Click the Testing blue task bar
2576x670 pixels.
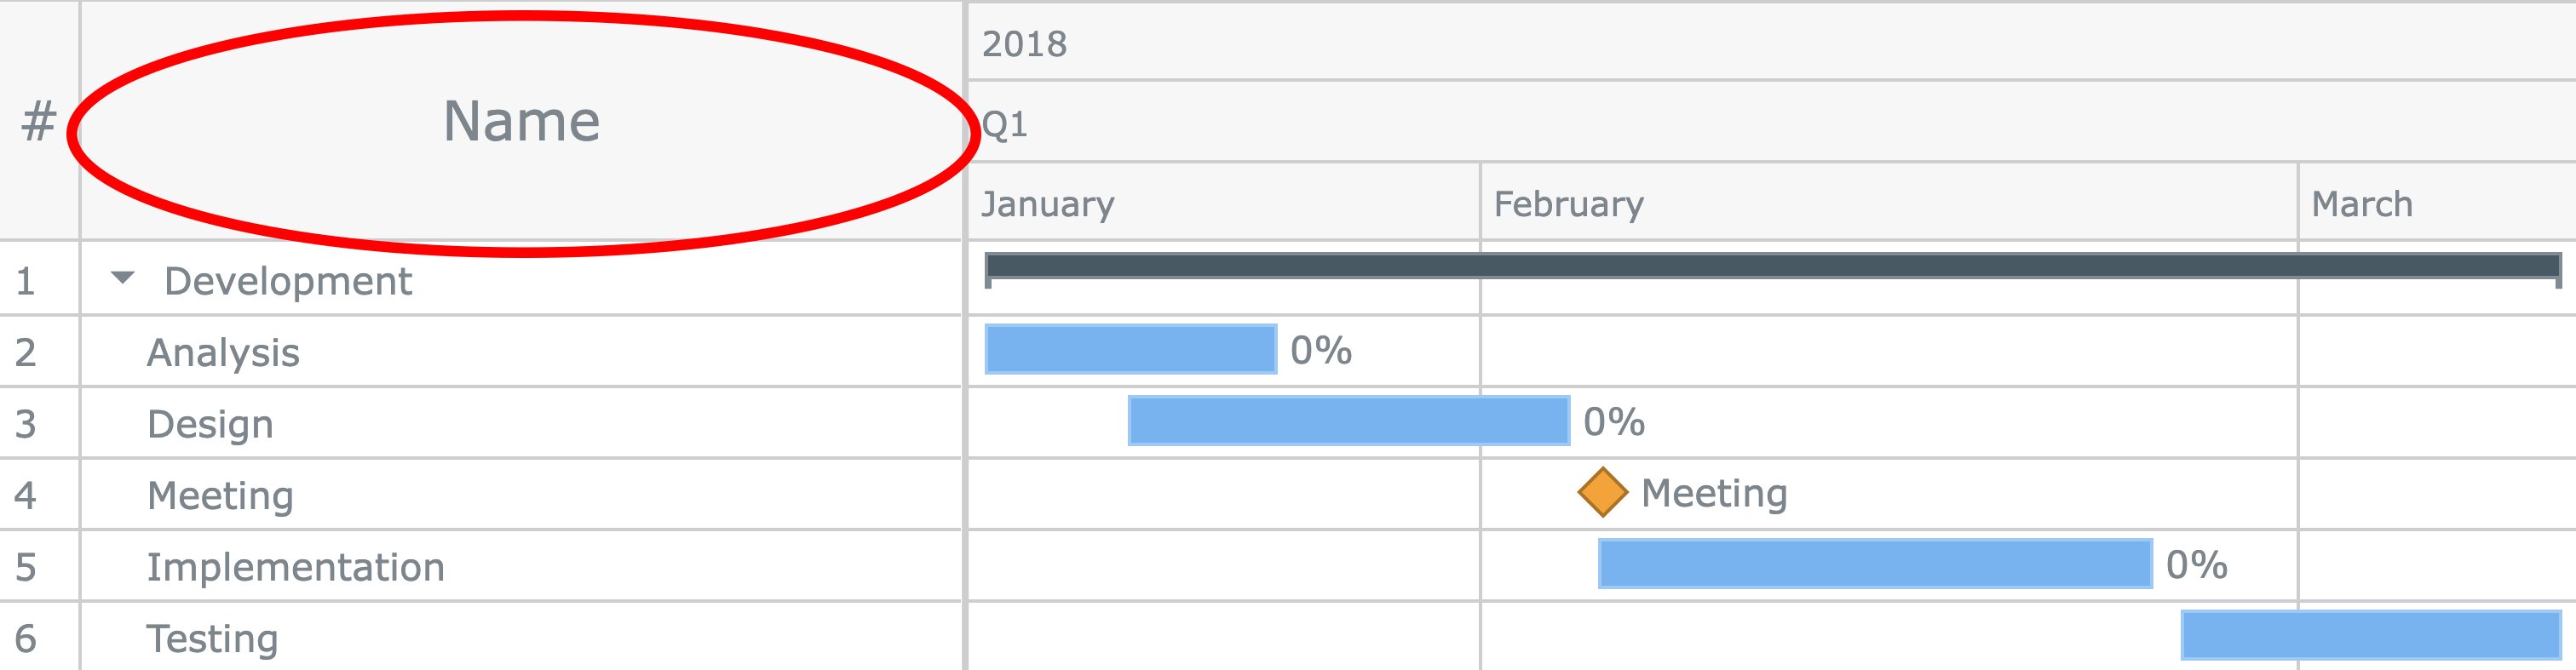pyautogui.click(x=2370, y=636)
